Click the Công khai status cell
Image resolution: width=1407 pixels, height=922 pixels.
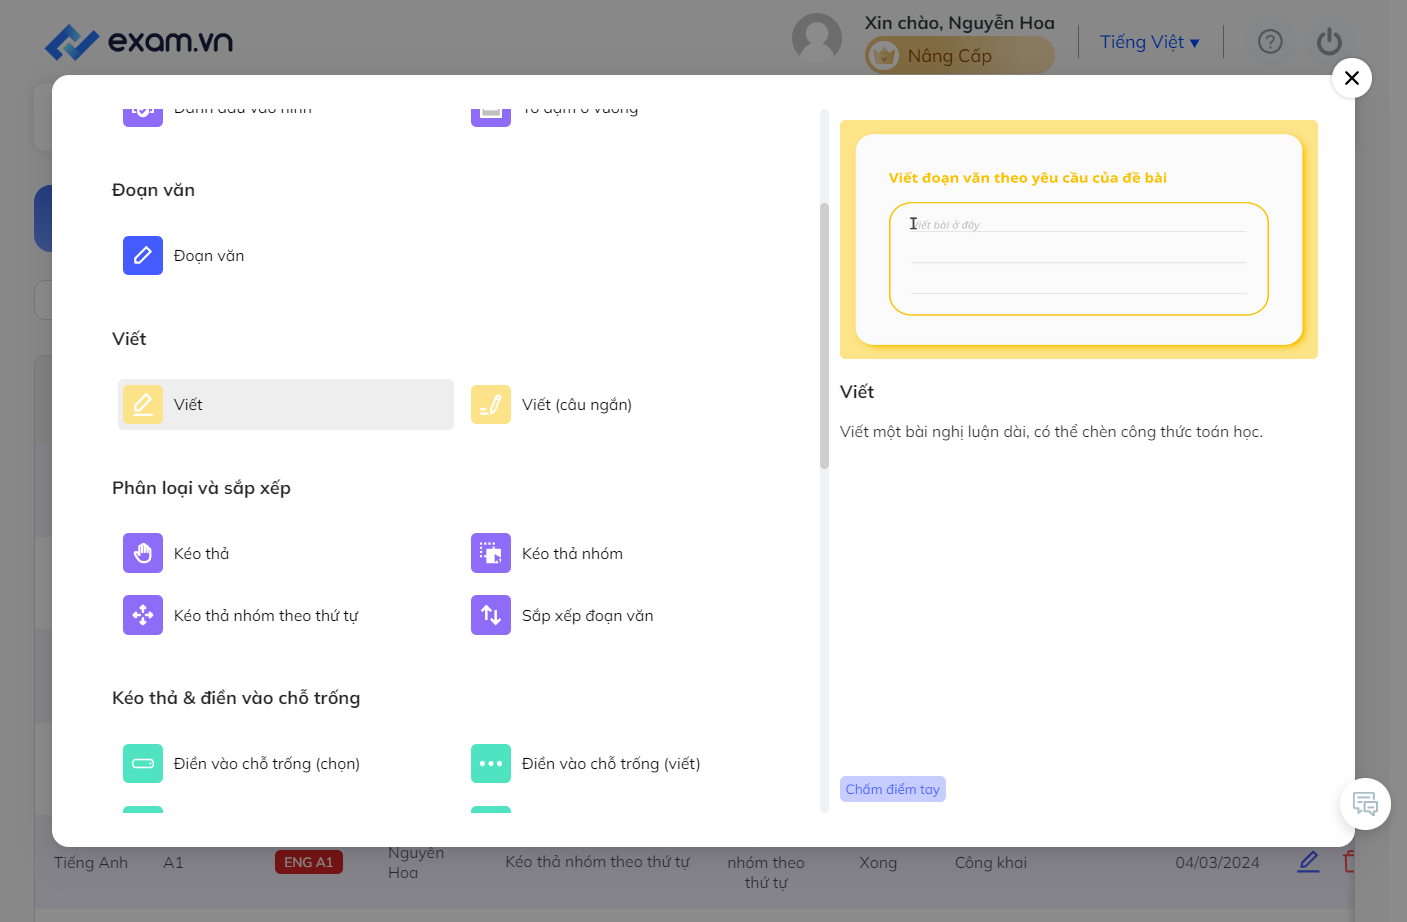coord(991,863)
